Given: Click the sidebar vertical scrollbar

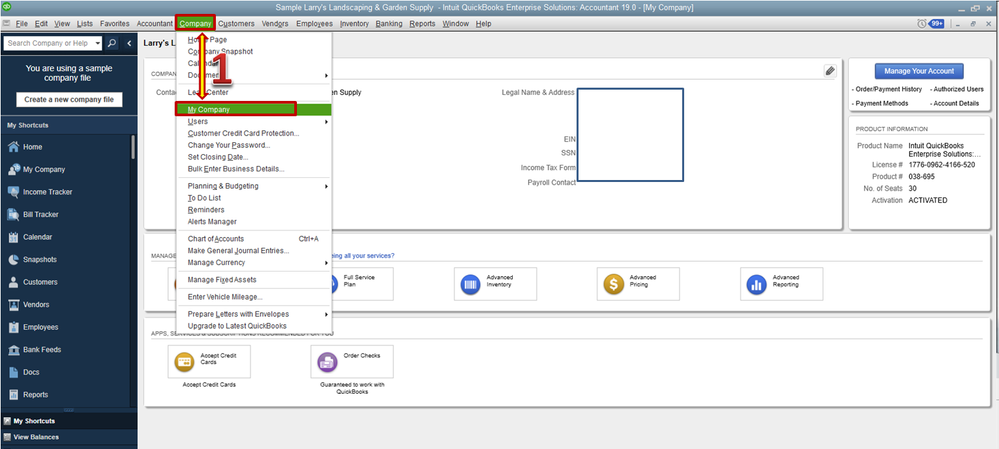Looking at the screenshot, I should pyautogui.click(x=133, y=147).
